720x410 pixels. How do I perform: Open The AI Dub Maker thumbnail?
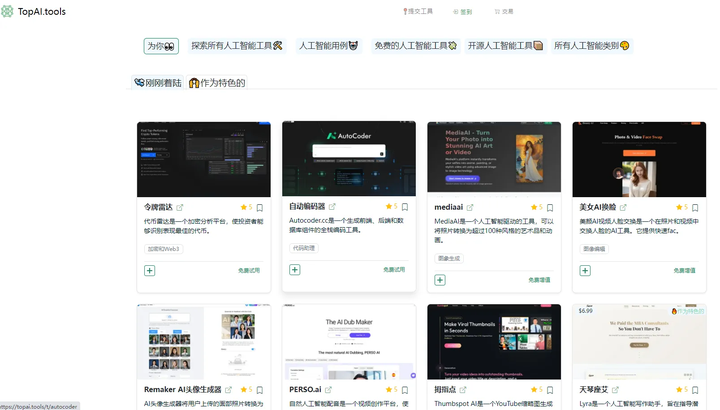(349, 342)
